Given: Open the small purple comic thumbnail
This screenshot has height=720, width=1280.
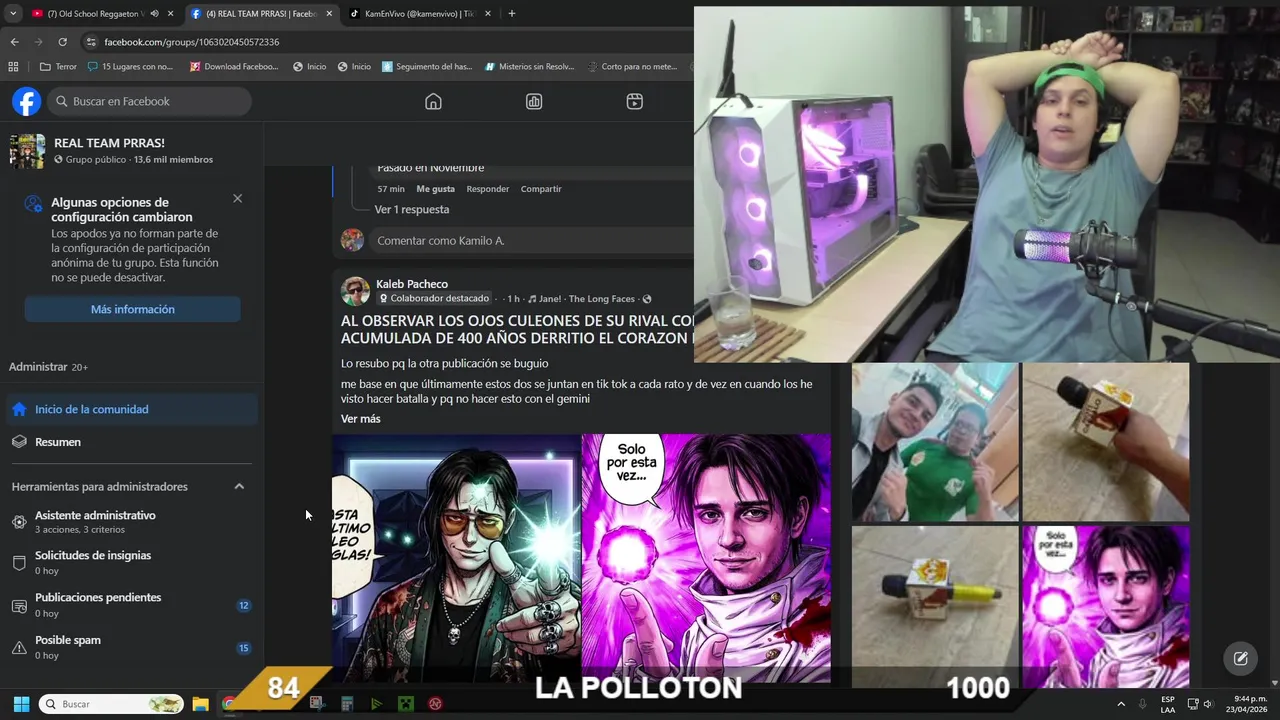Looking at the screenshot, I should coord(1106,606).
